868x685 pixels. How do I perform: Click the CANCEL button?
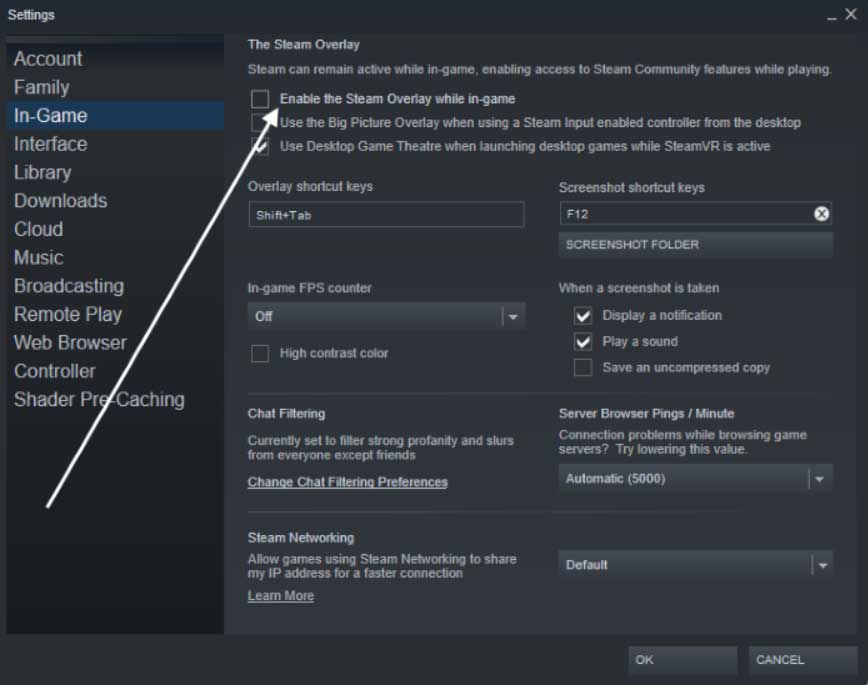[803, 660]
